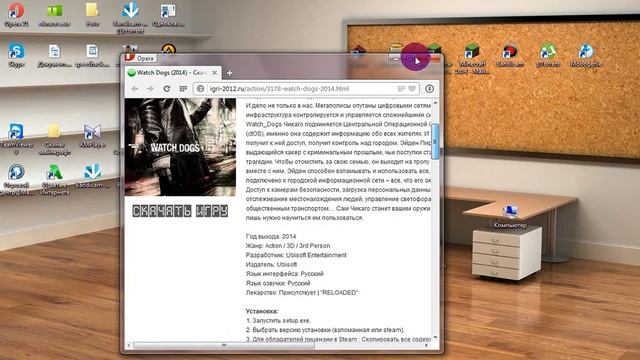This screenshot has height=360, width=640.
Task: Click the 'Лекарство: Присутствует' line
Action: click(x=302, y=292)
